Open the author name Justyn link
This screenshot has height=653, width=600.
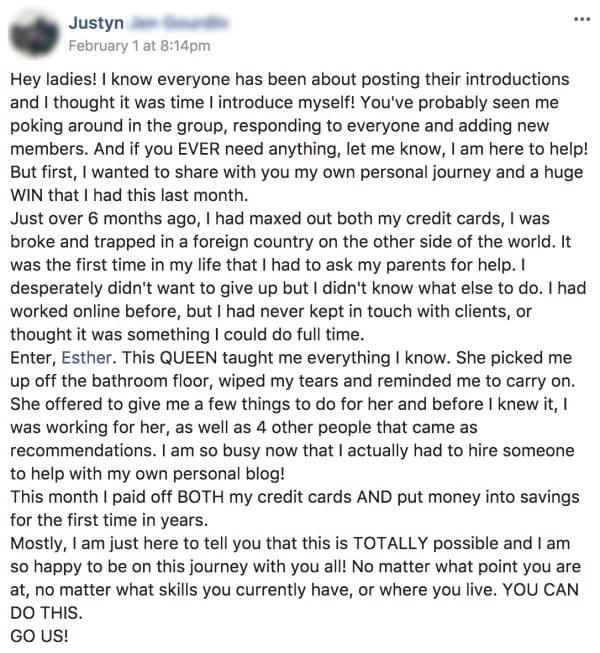96,23
